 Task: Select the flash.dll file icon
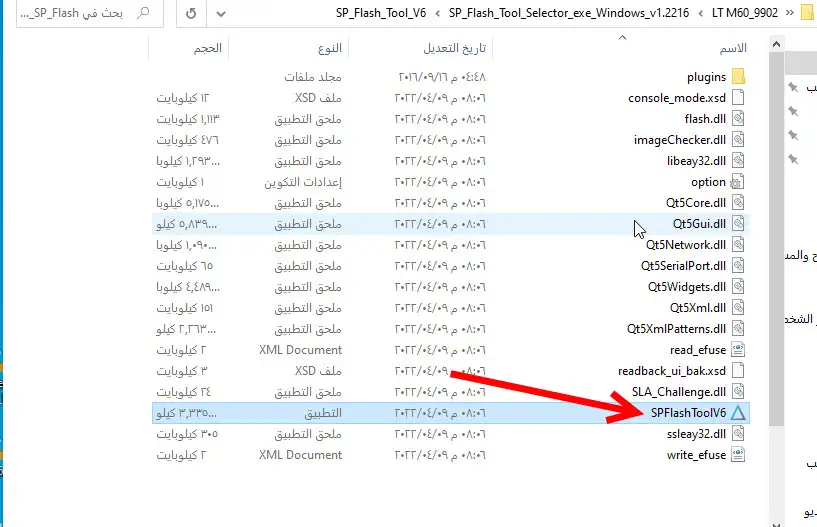(x=738, y=119)
